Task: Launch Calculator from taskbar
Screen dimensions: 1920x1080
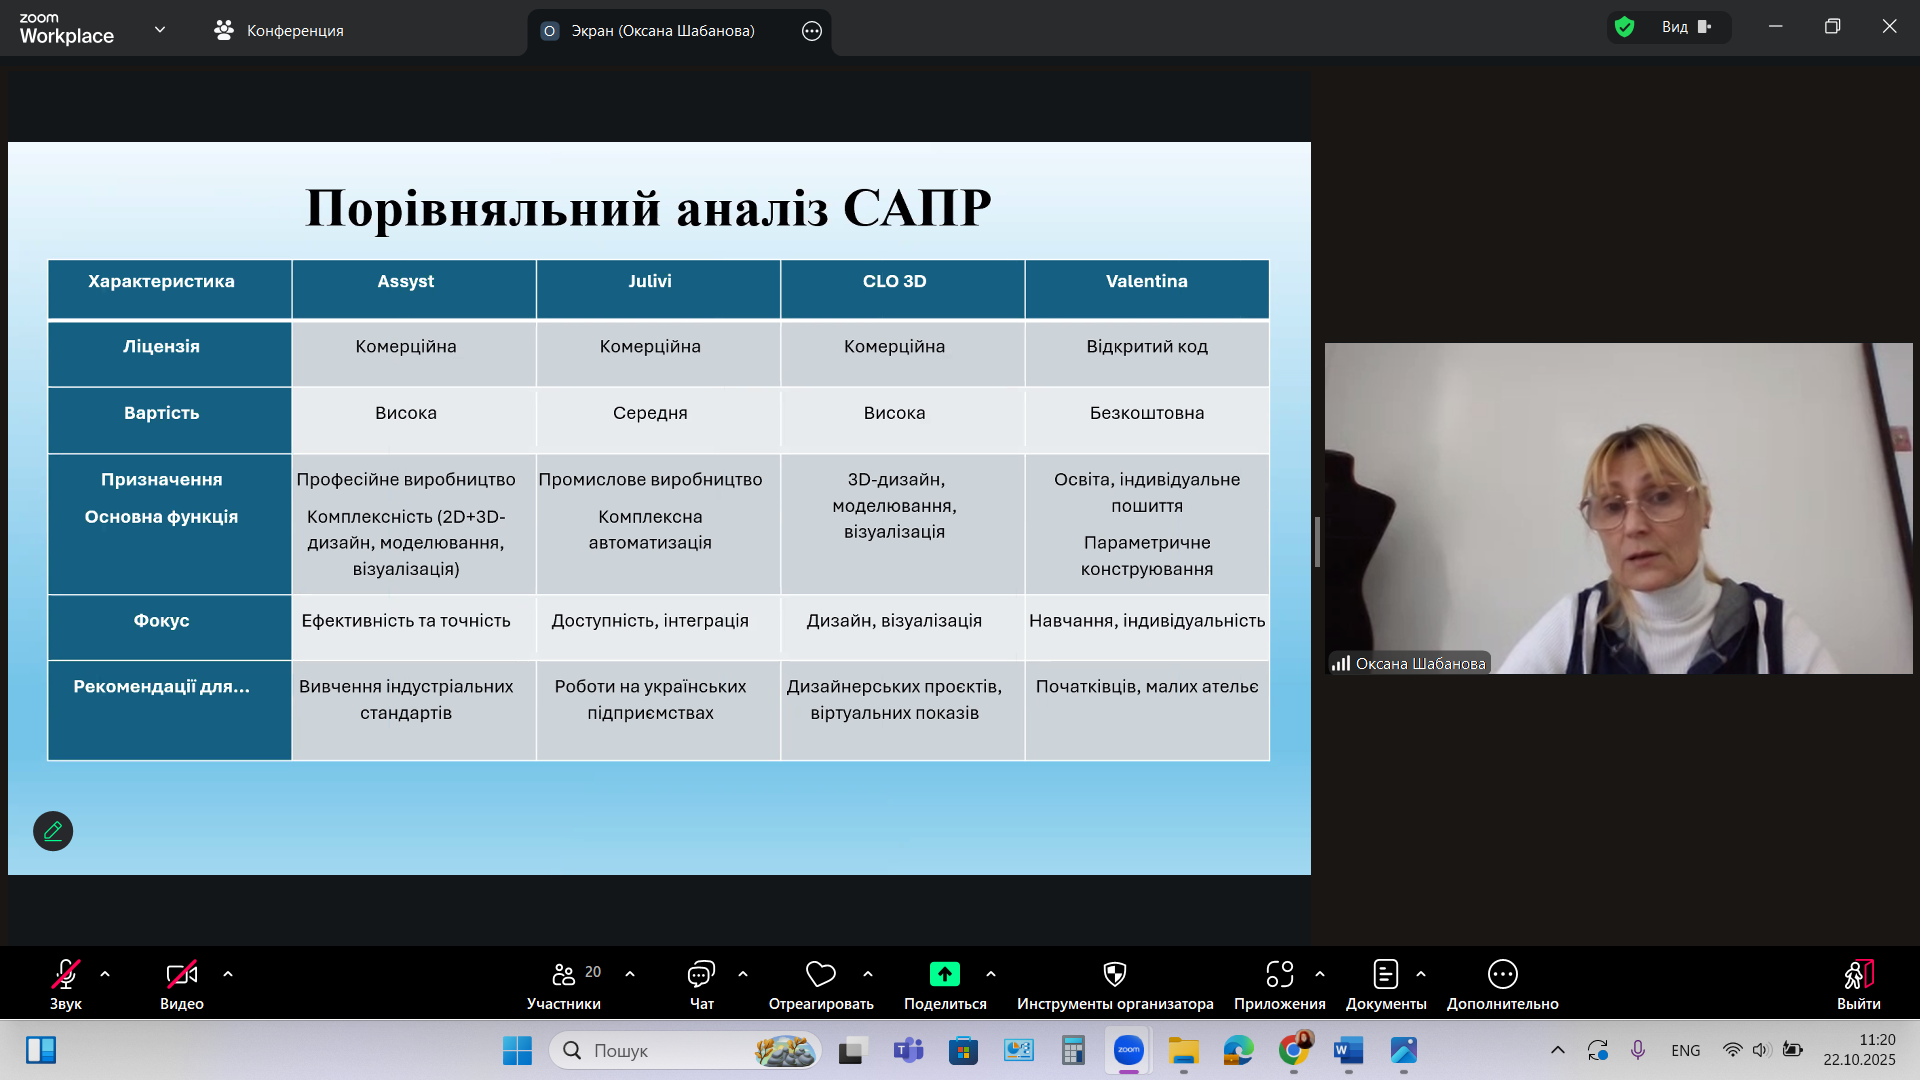Action: tap(1073, 1050)
